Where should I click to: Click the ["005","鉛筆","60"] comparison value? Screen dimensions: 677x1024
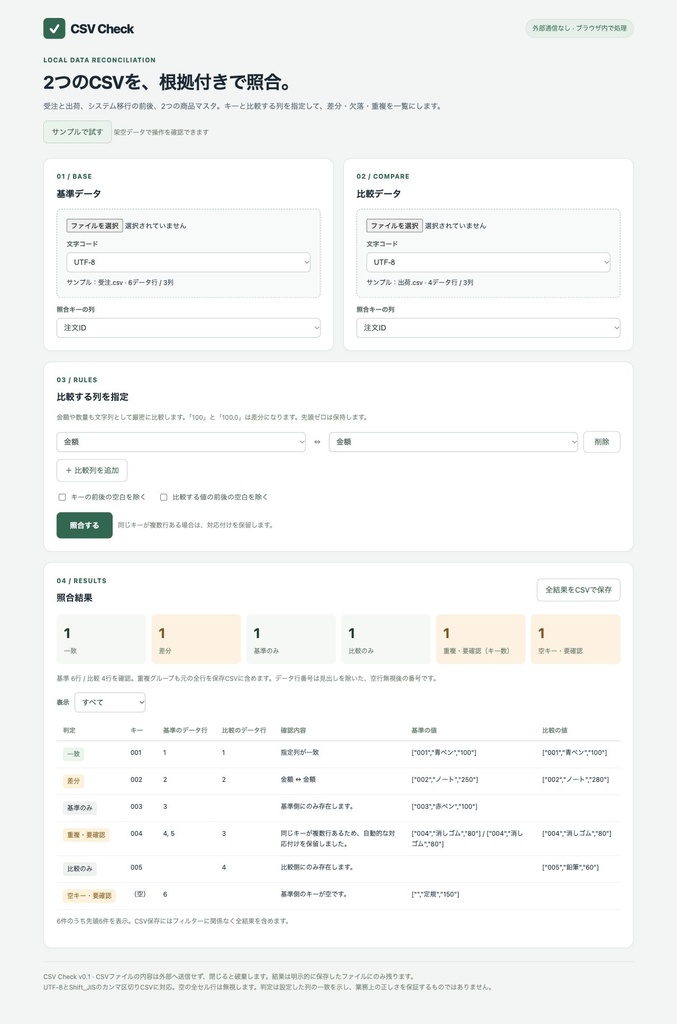coord(570,867)
